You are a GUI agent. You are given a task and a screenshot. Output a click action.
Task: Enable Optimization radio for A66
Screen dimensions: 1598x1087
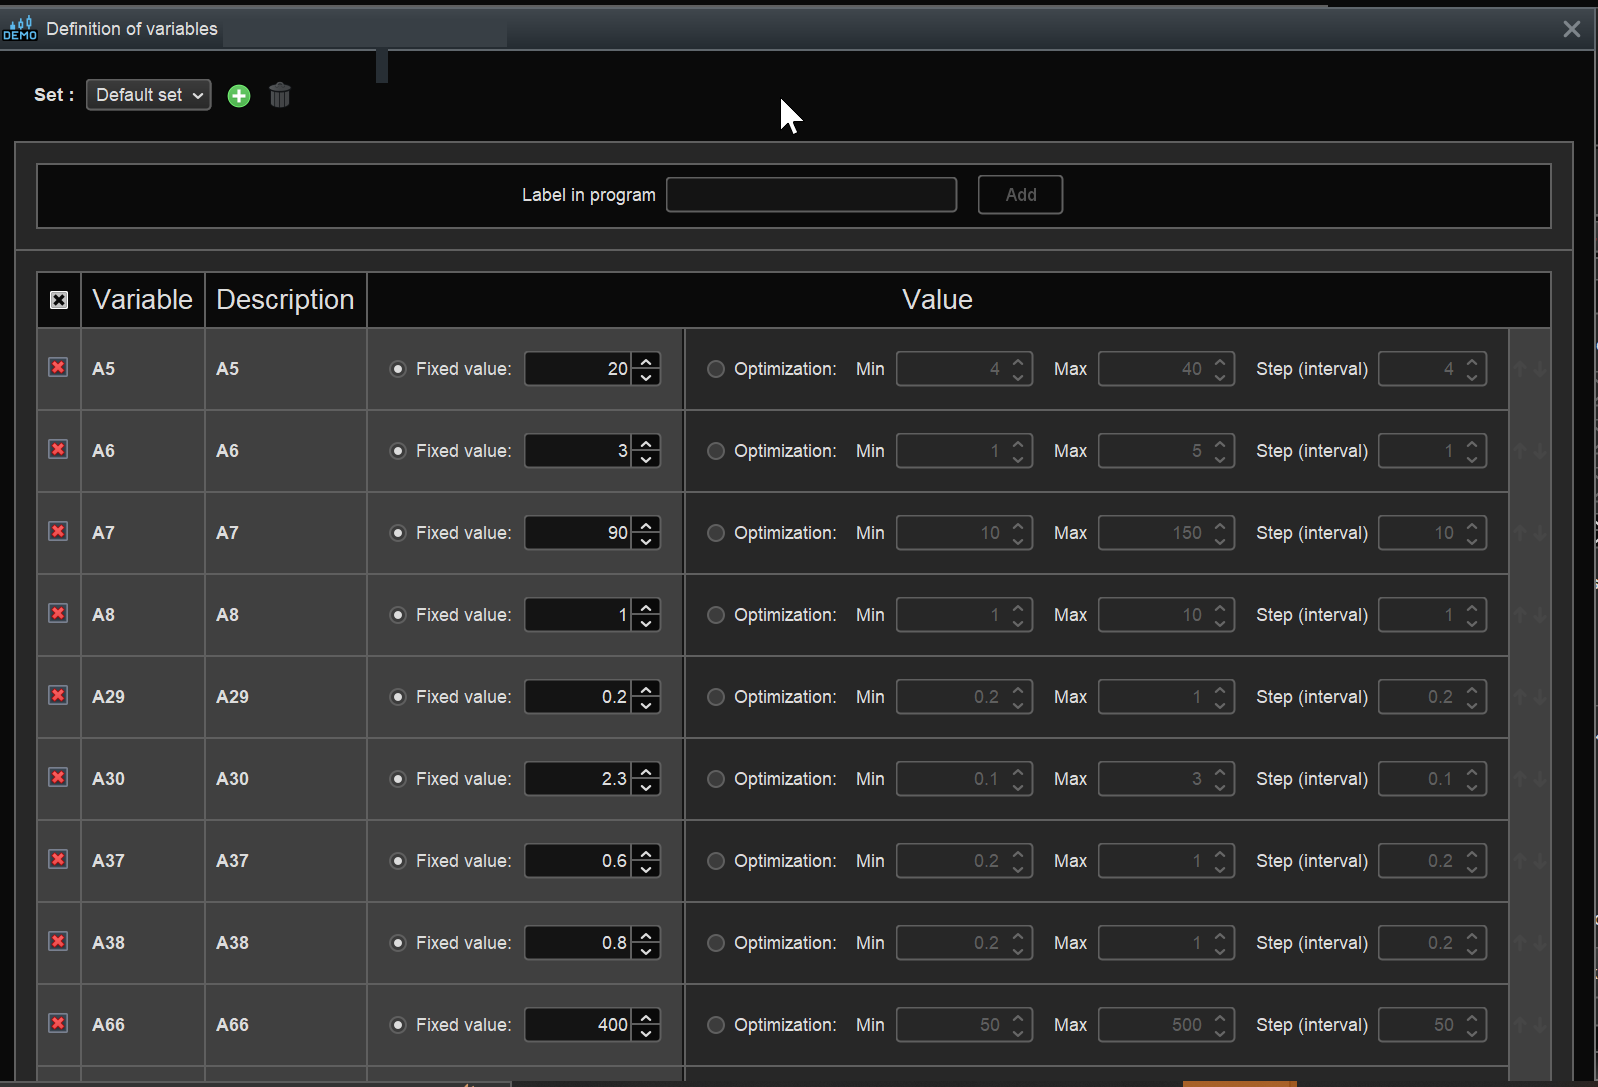point(716,1025)
